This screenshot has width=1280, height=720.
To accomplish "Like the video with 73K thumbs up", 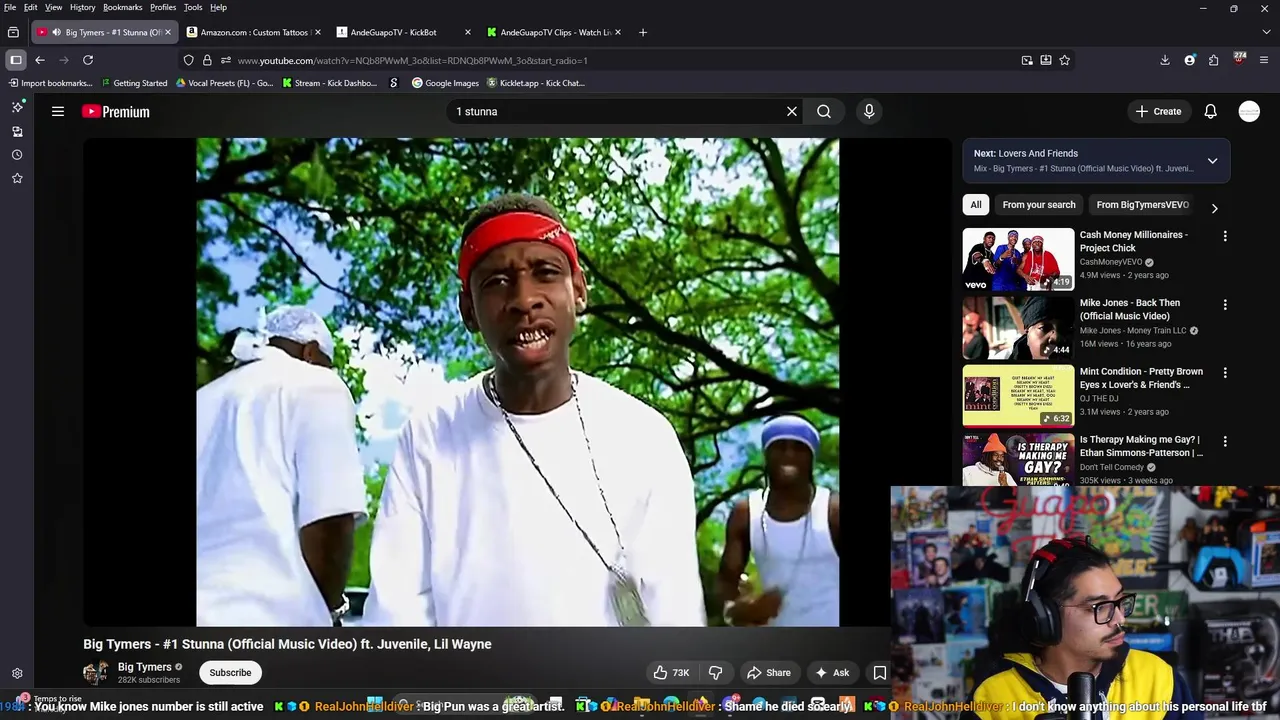I will (x=672, y=673).
